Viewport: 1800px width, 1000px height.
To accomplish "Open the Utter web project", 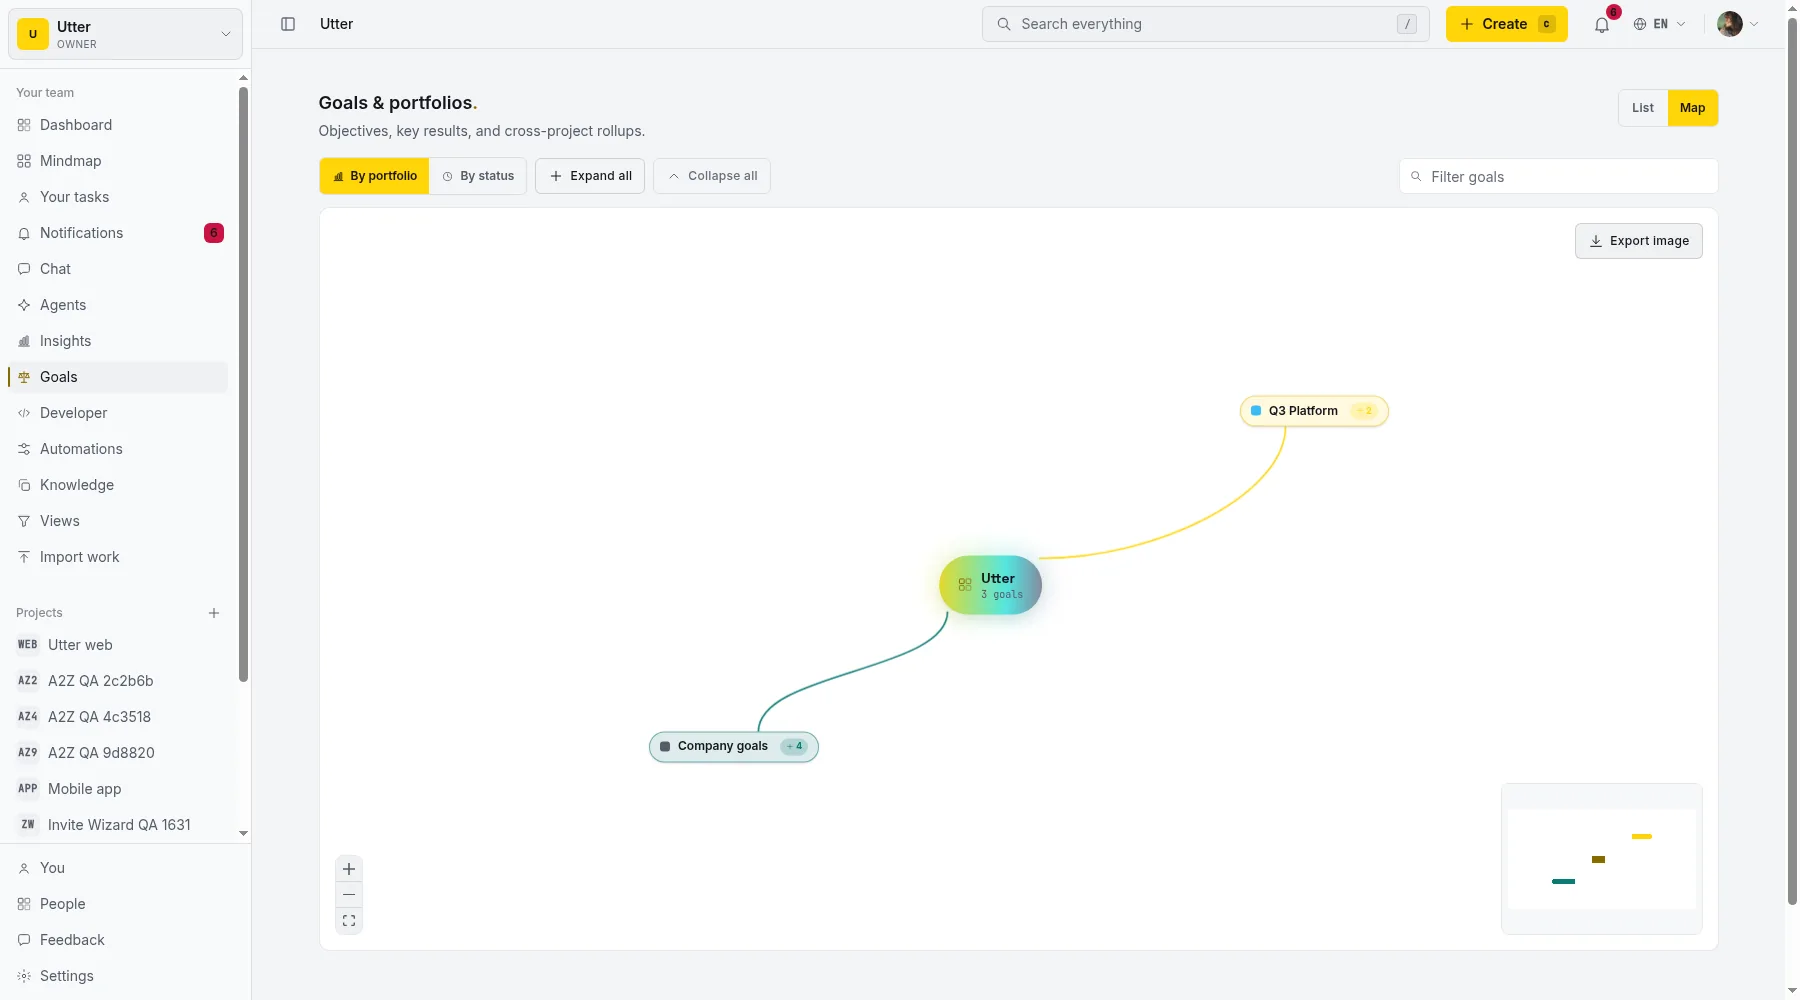I will (x=118, y=645).
